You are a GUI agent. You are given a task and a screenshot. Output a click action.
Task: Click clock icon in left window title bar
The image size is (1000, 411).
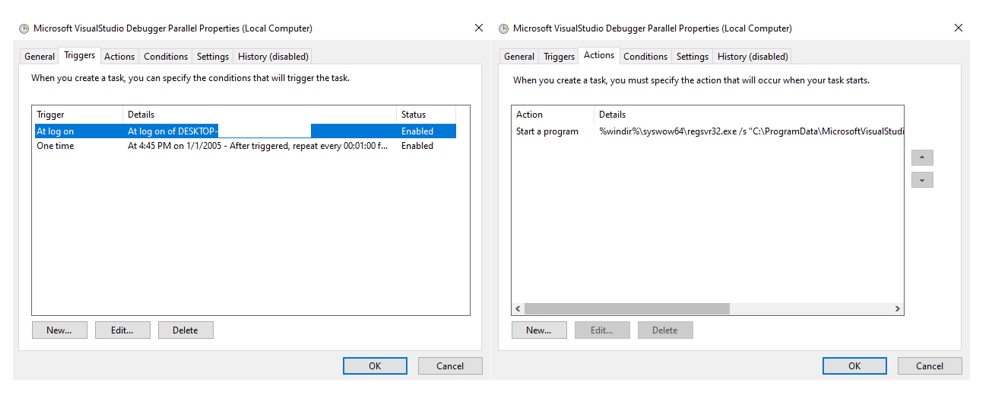[x=24, y=29]
